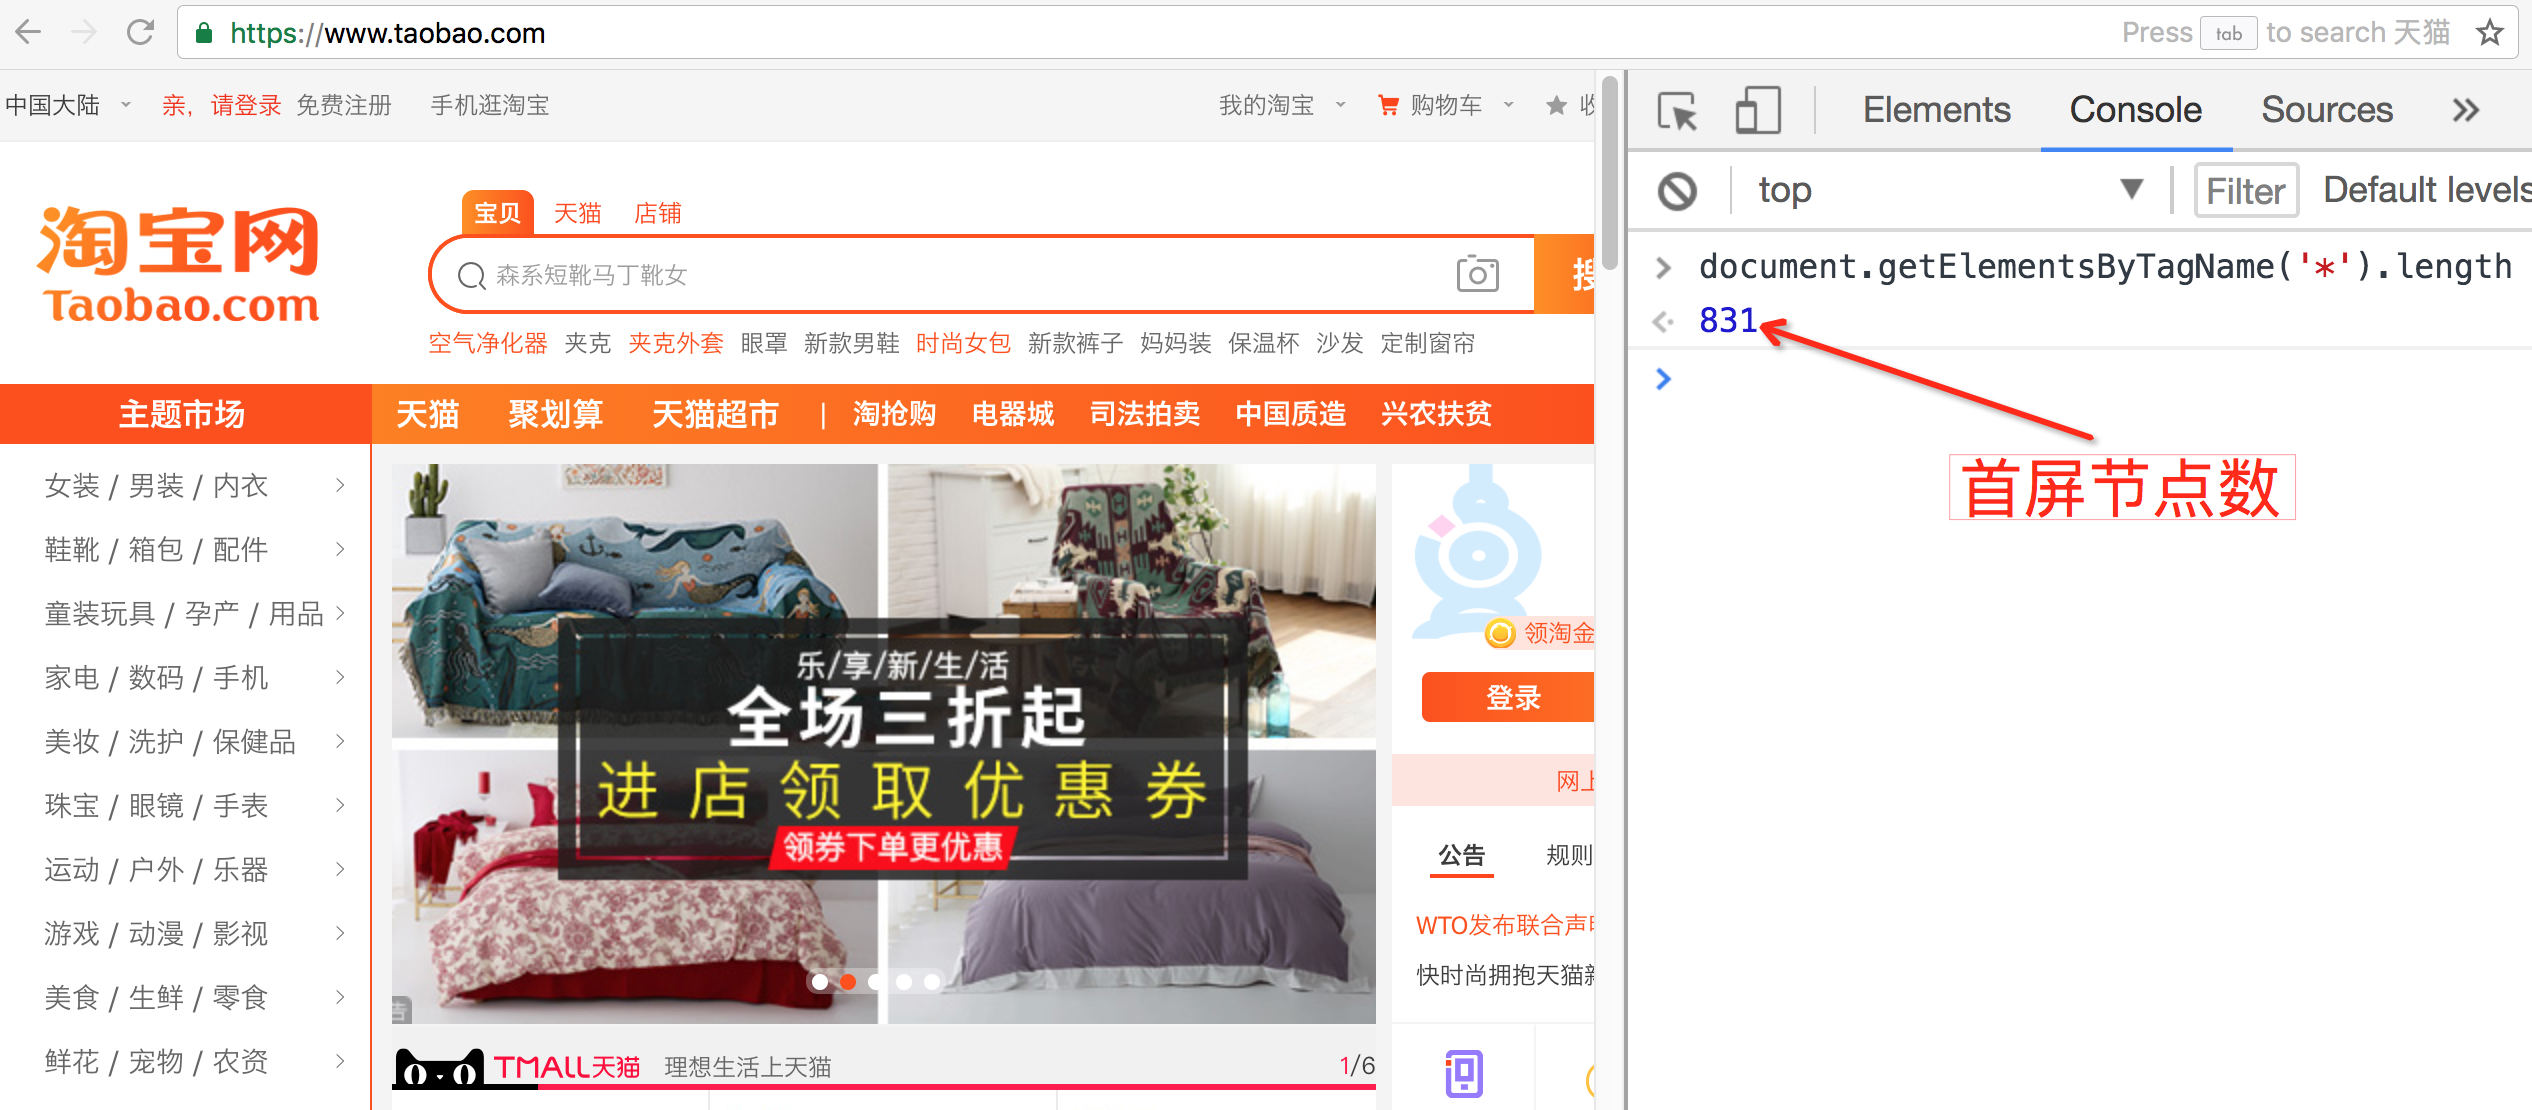This screenshot has width=2532, height=1110.
Task: Open camera image search icon
Action: (1477, 274)
